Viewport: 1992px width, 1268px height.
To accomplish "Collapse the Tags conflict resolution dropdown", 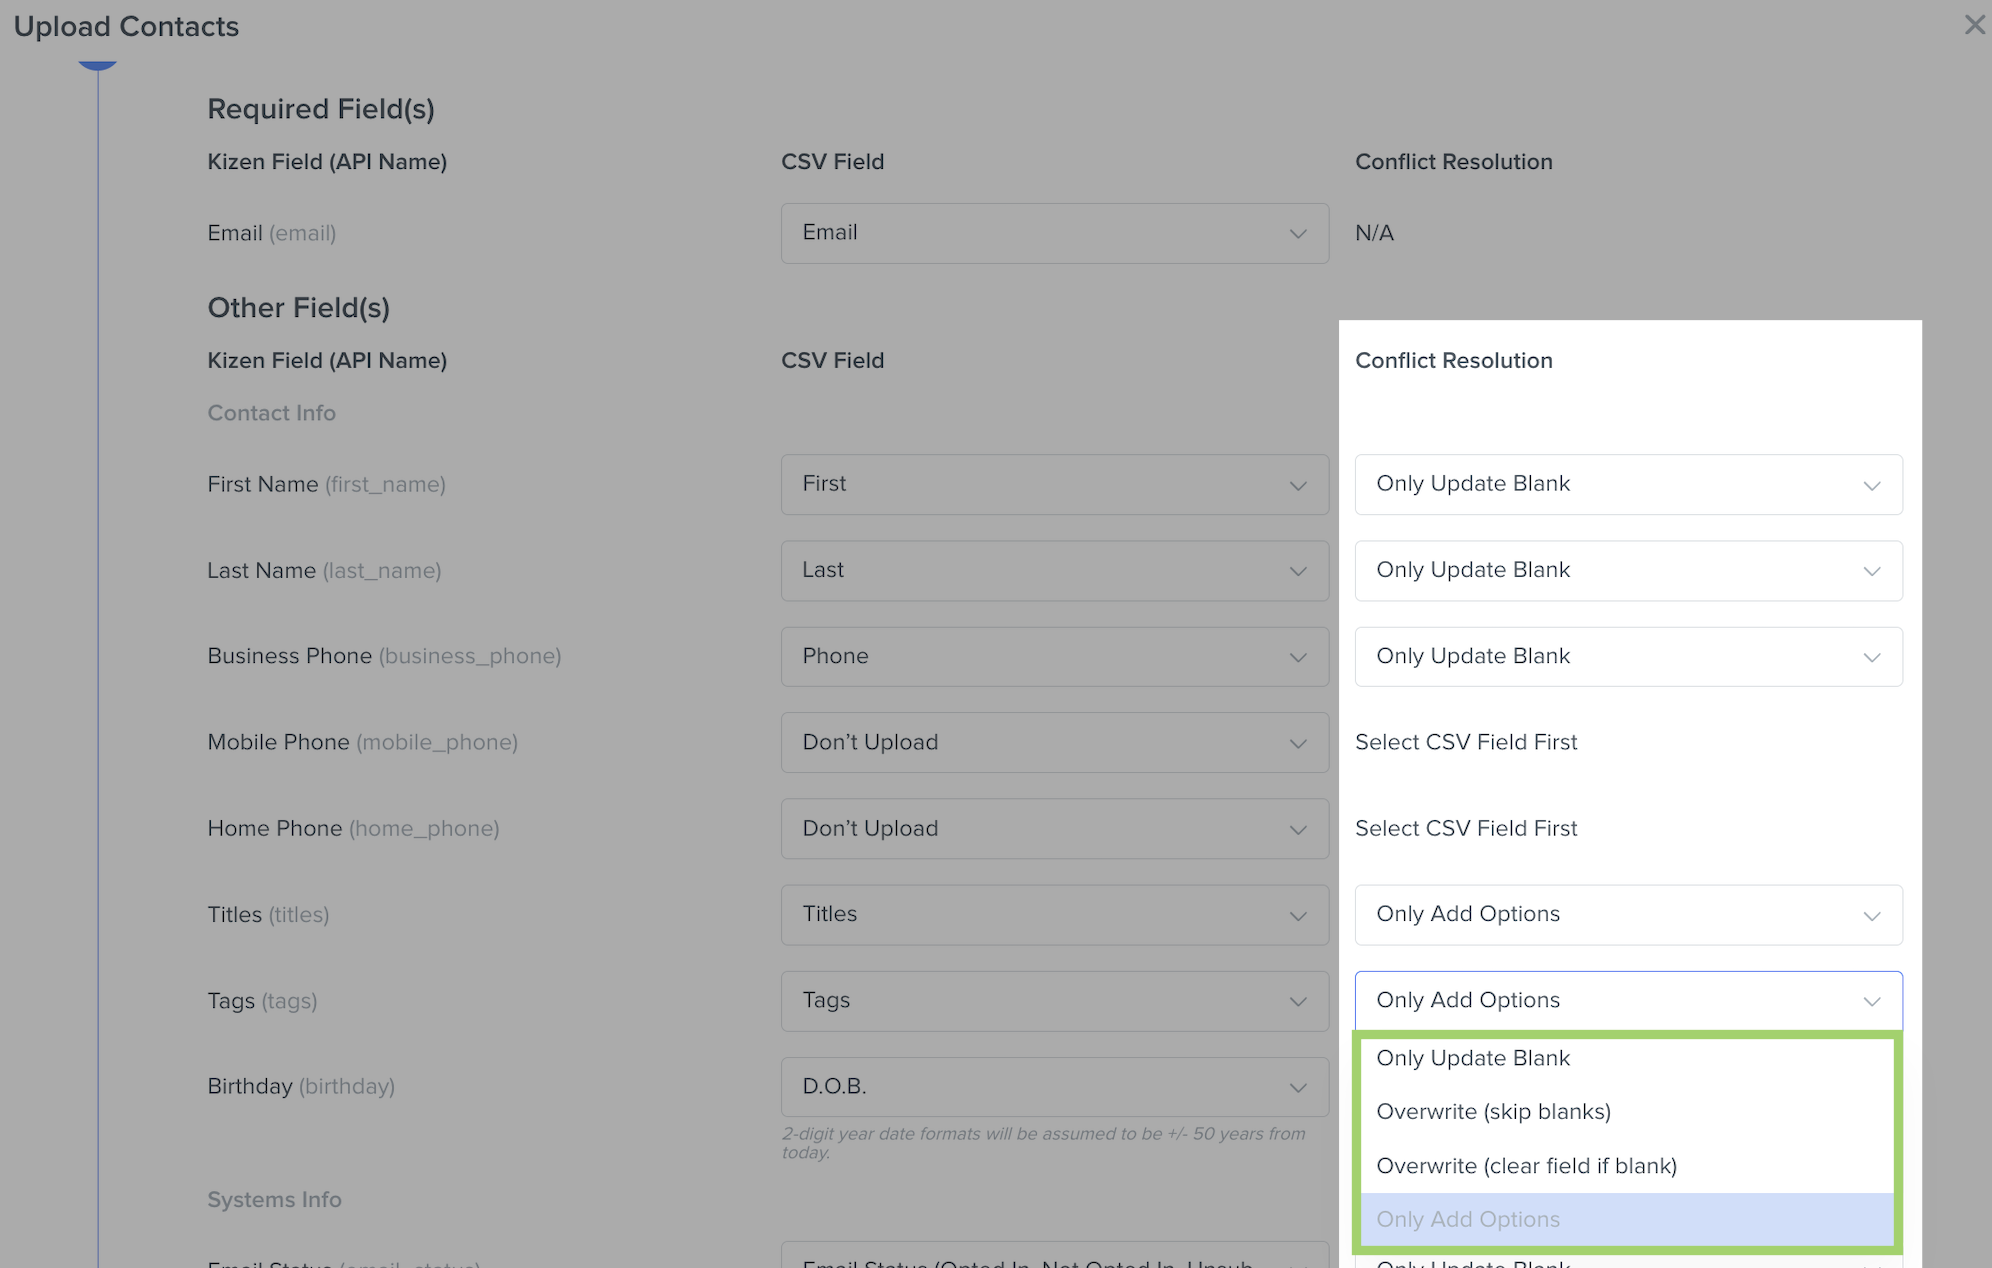I will click(x=1627, y=1001).
